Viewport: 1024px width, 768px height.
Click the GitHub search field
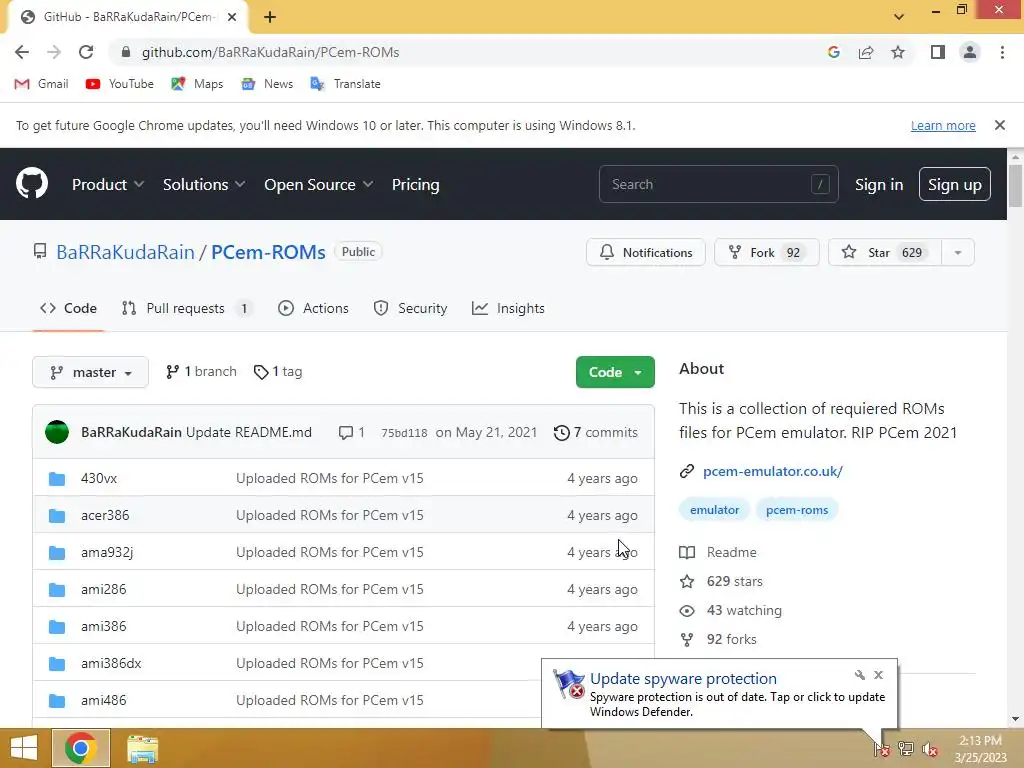[x=718, y=184]
